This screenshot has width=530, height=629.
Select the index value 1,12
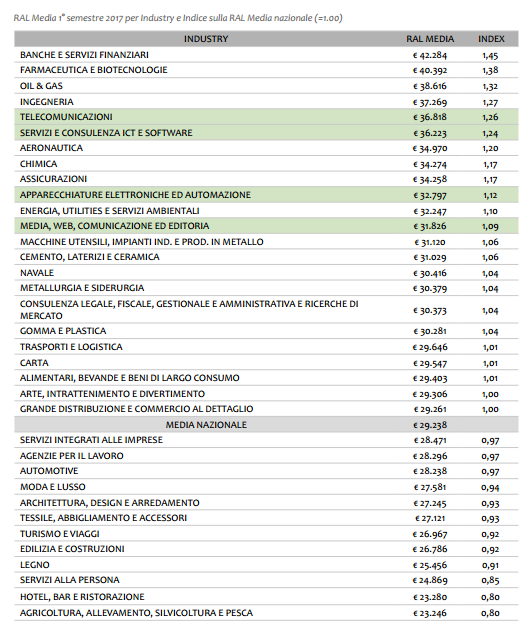pos(490,195)
